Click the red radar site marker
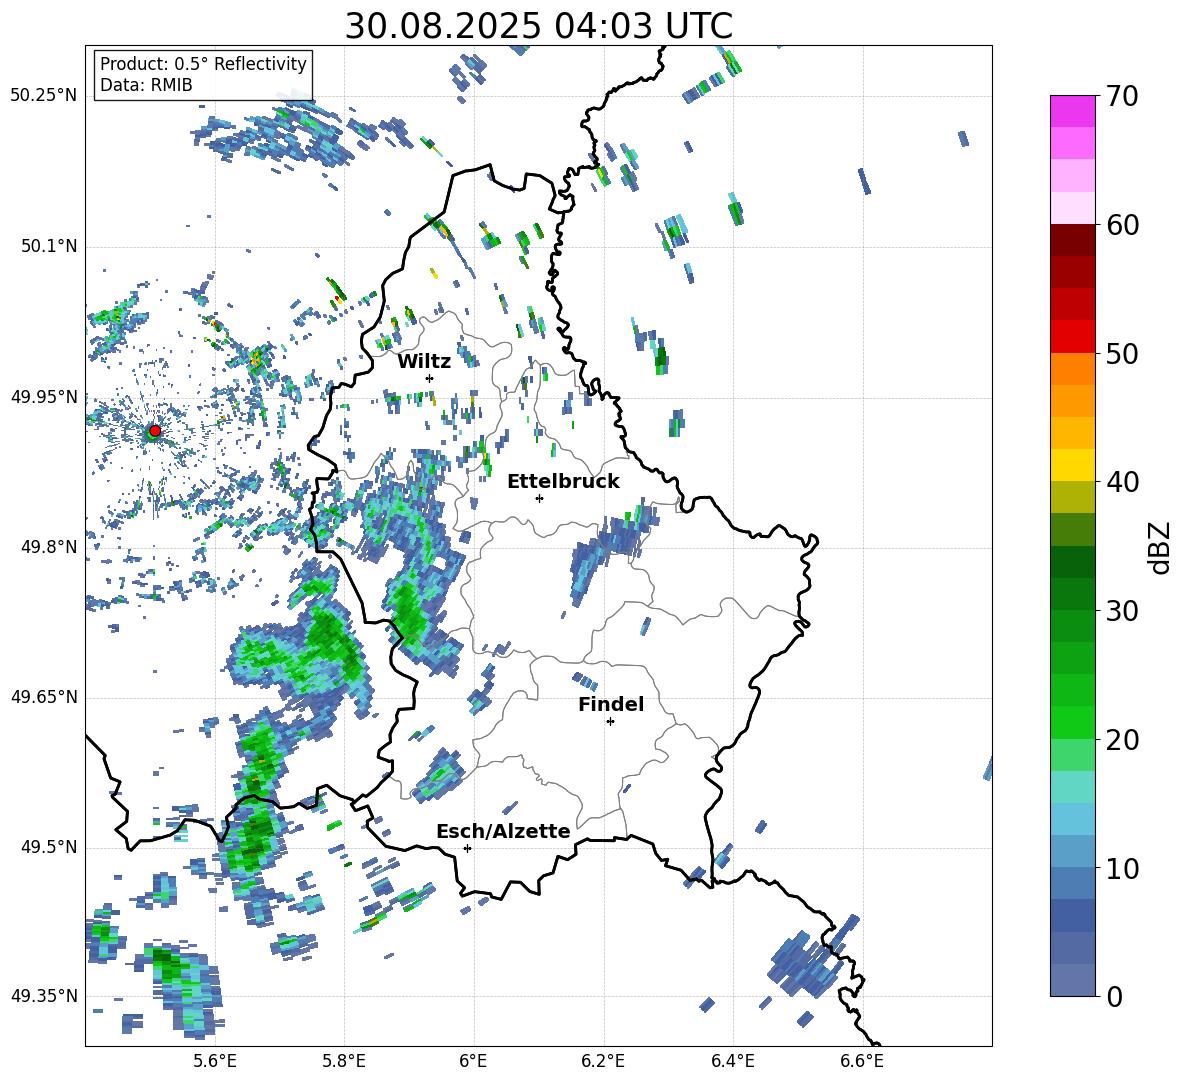The height and width of the screenshot is (1081, 1184). tap(155, 431)
